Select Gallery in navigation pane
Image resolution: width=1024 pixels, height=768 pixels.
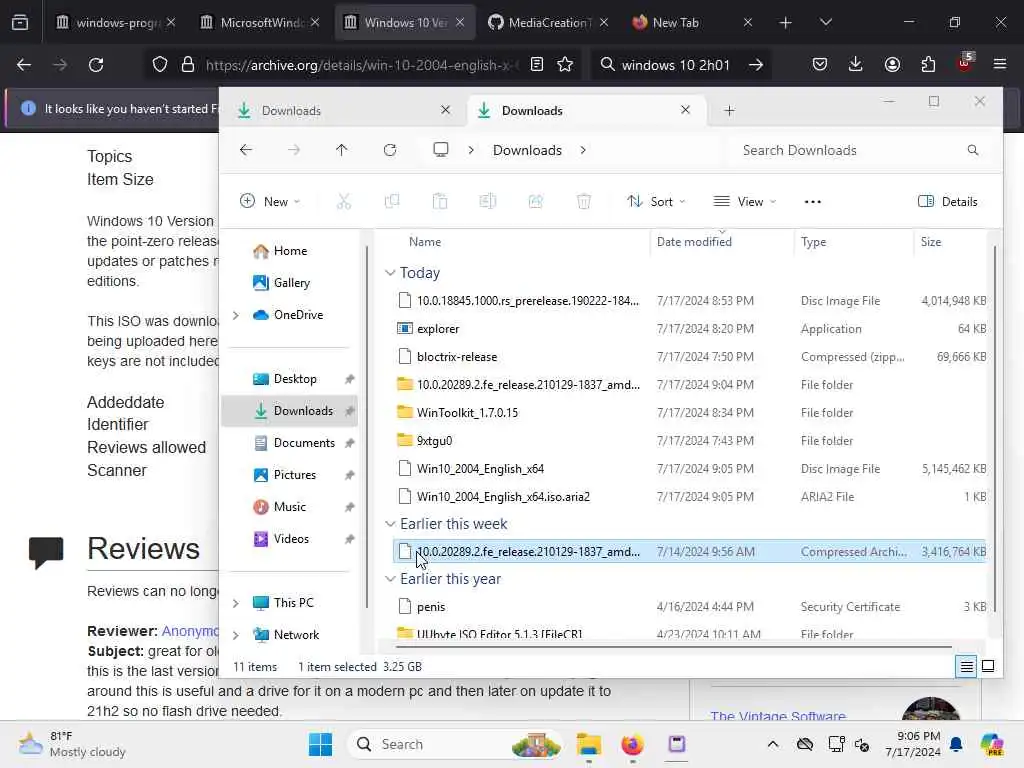291,283
